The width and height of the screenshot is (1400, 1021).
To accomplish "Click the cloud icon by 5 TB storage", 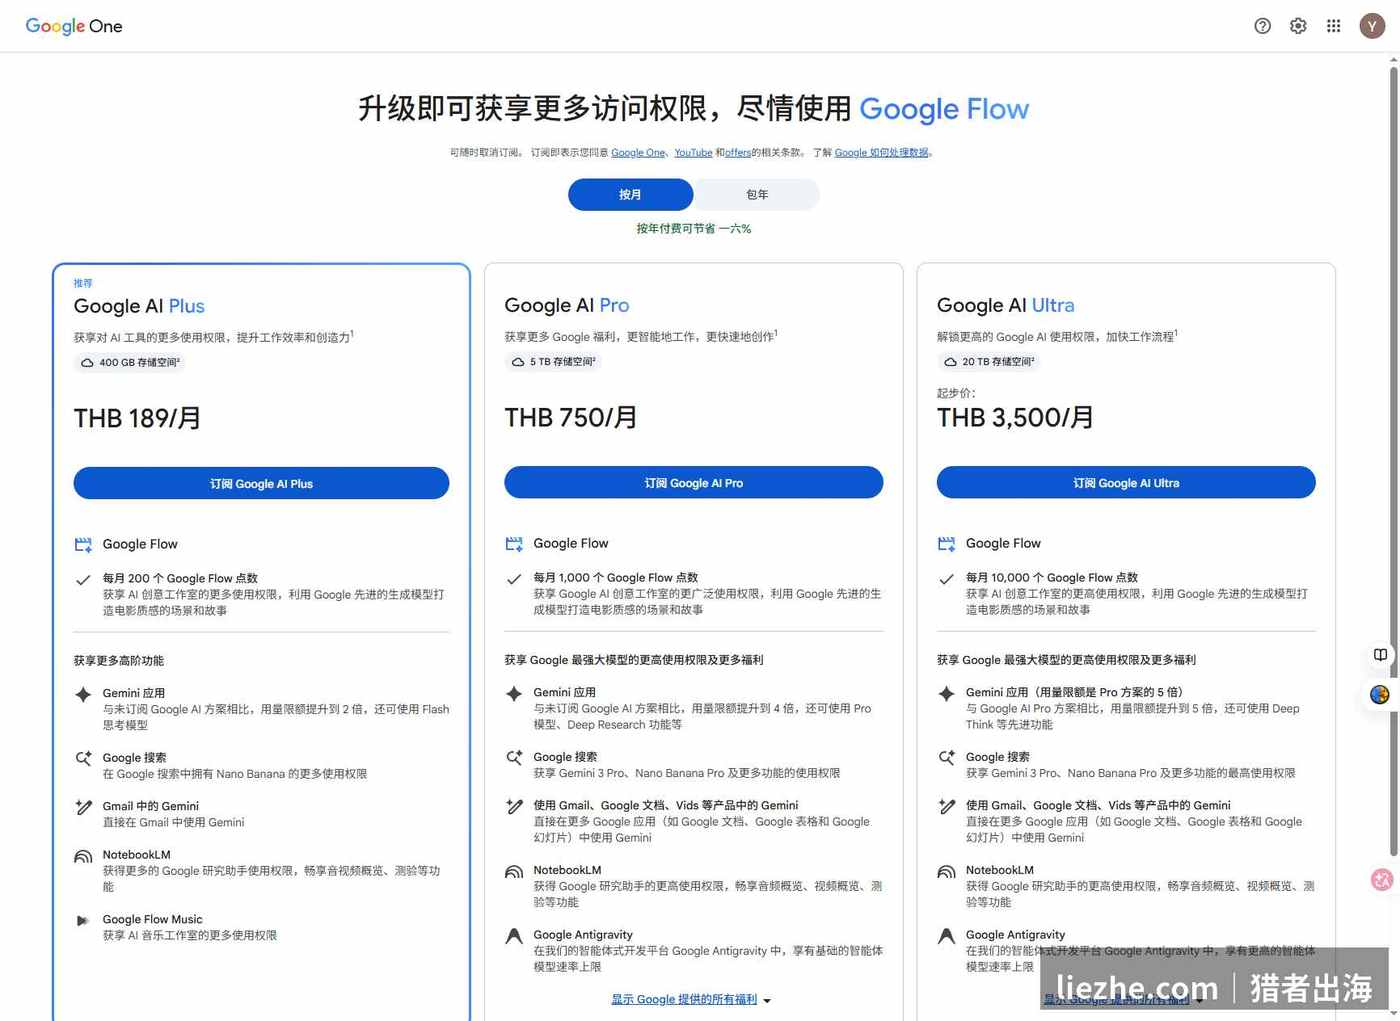I will tap(518, 362).
